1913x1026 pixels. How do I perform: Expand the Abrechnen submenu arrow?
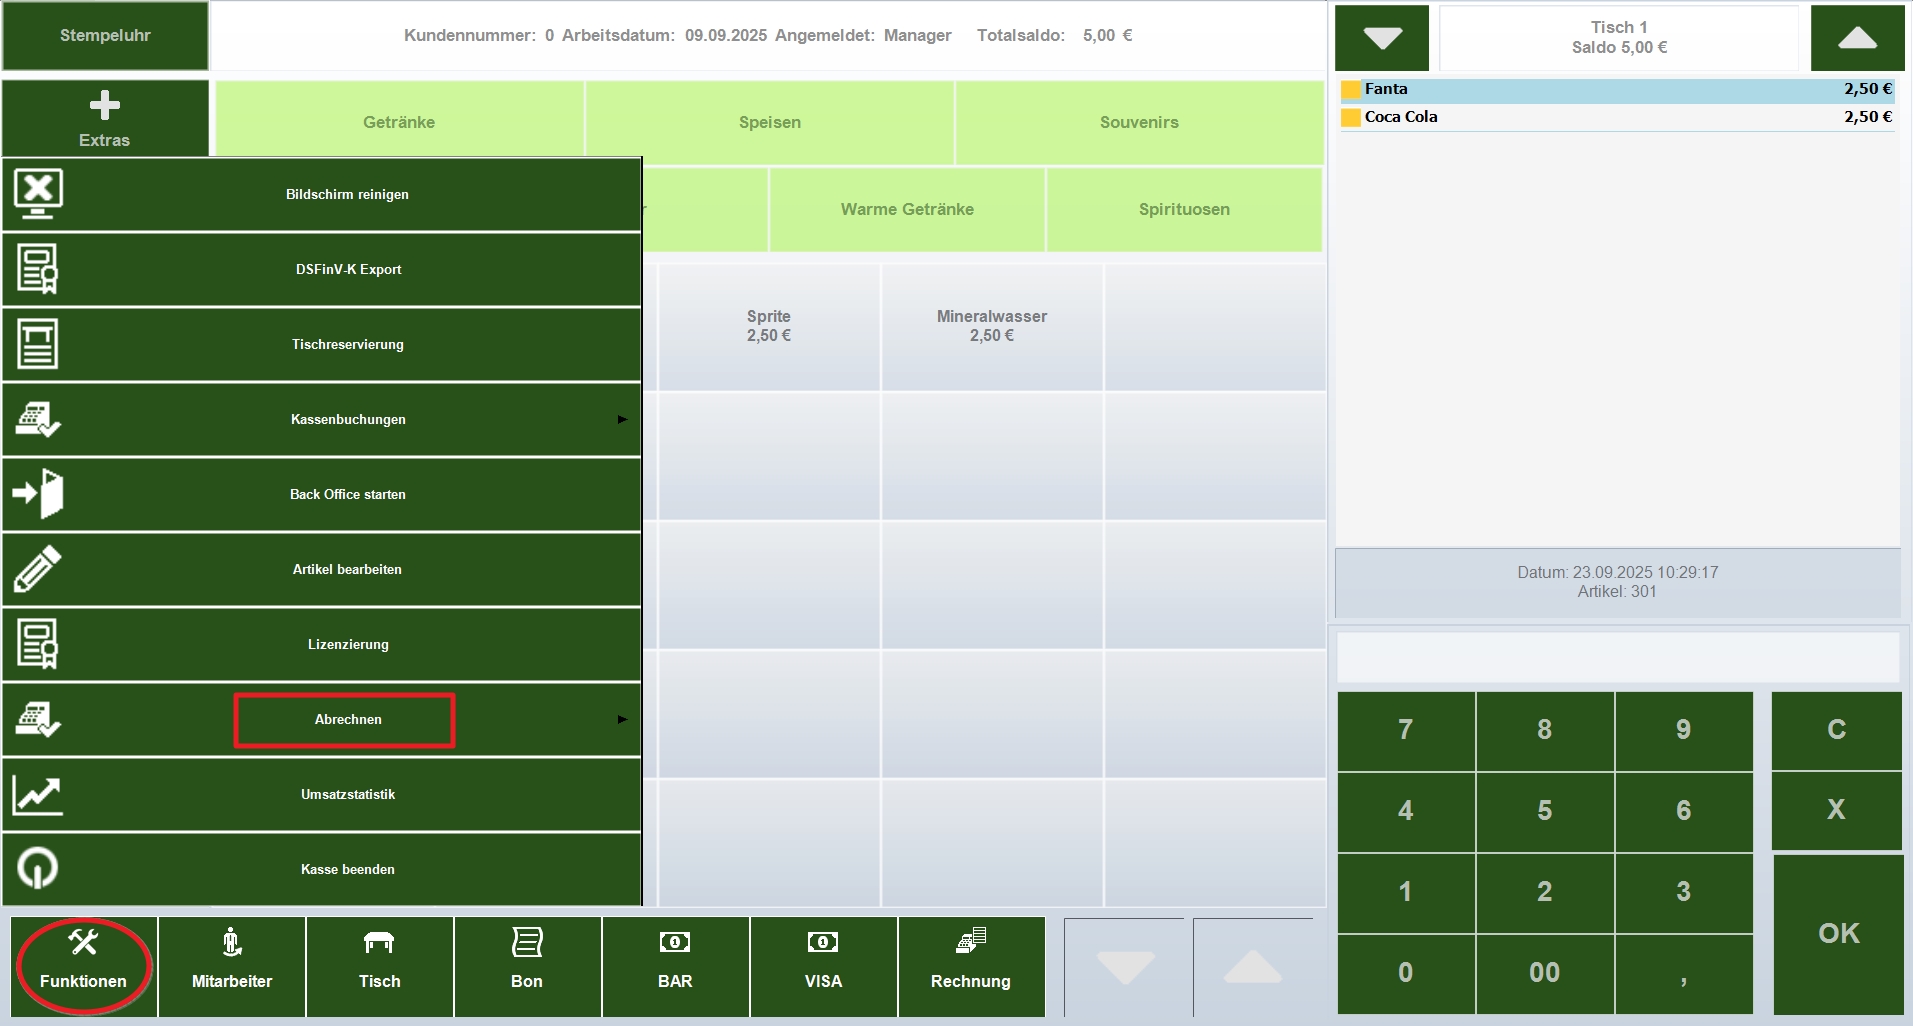(622, 719)
